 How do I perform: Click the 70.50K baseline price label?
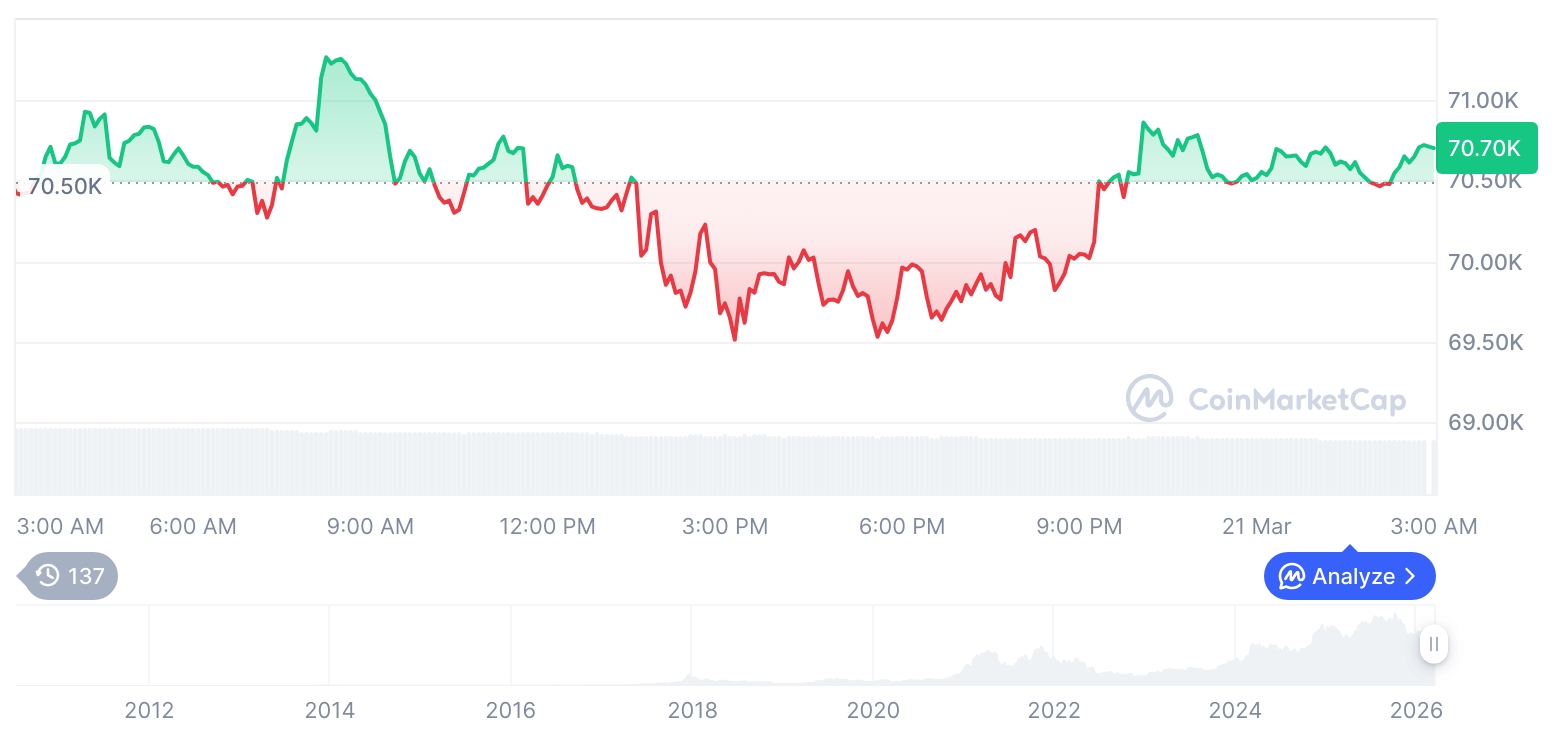(x=64, y=186)
